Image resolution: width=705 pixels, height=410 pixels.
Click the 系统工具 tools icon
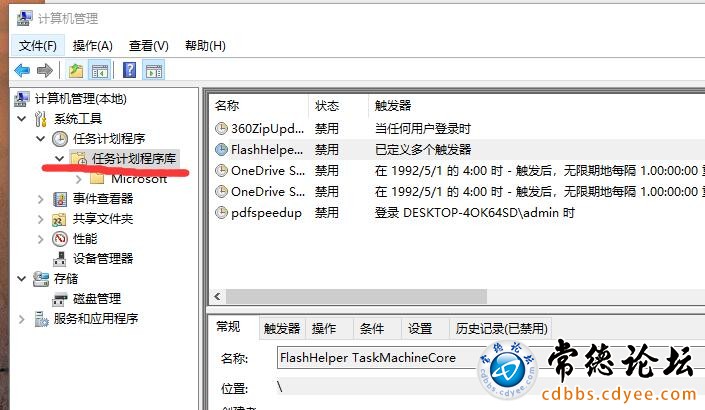pos(41,119)
